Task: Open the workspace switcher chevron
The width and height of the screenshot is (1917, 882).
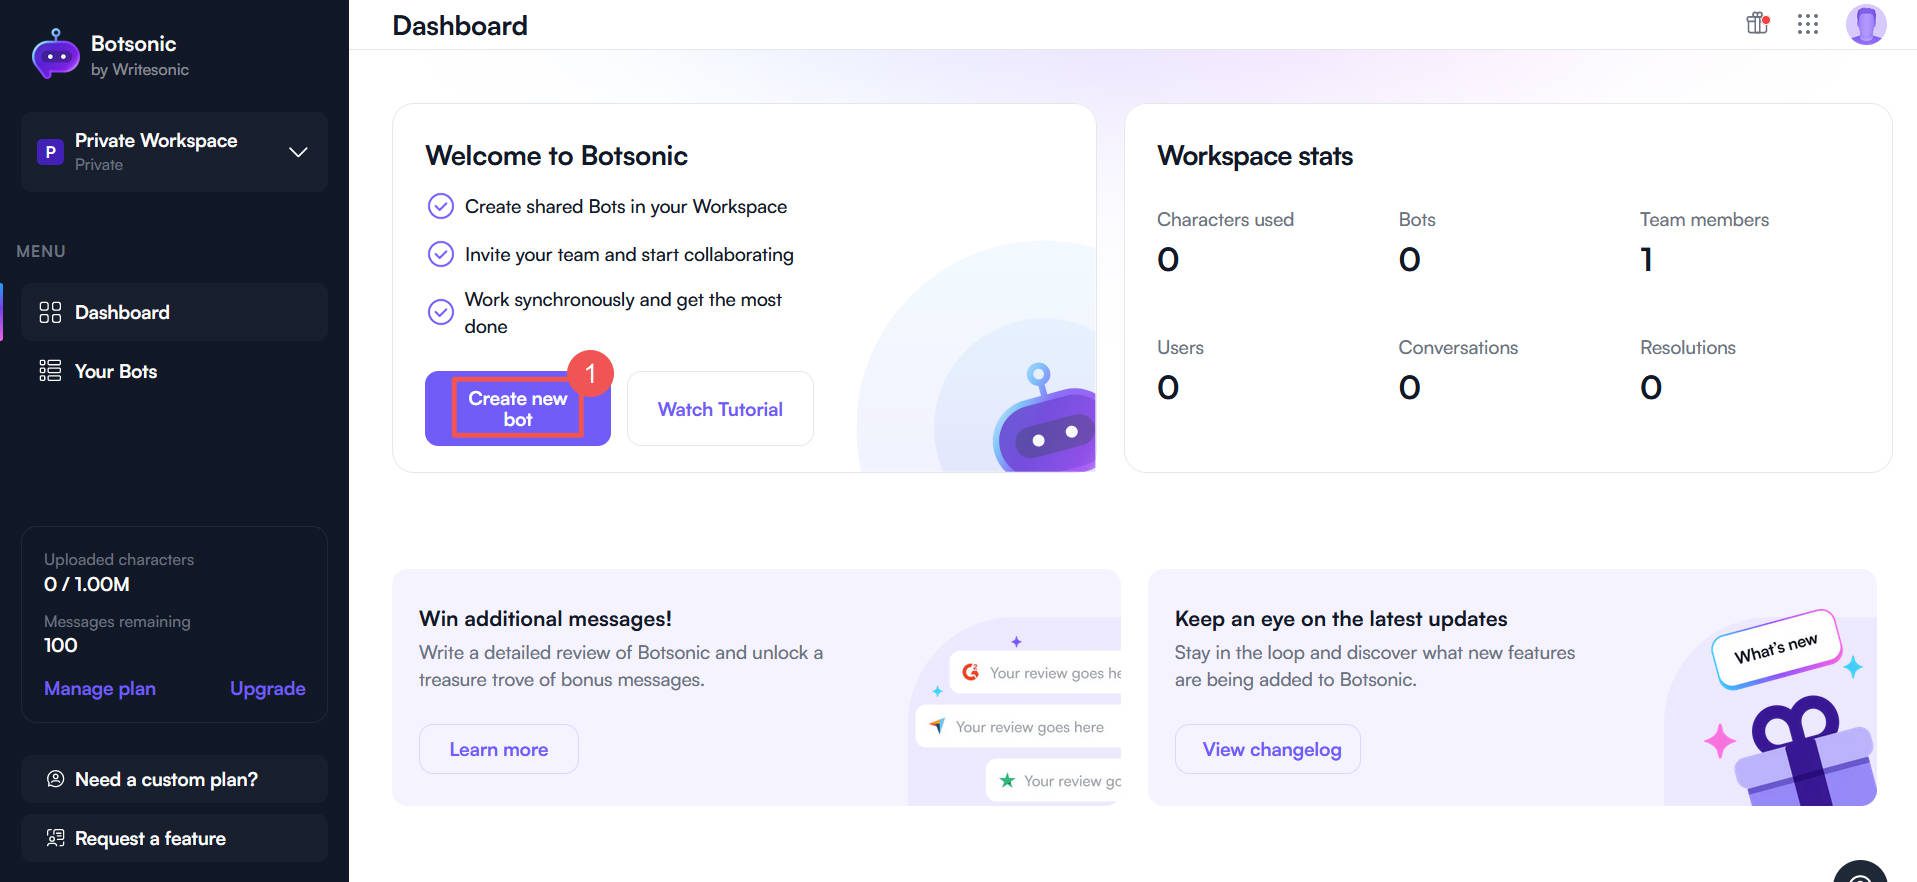Action: tap(297, 152)
